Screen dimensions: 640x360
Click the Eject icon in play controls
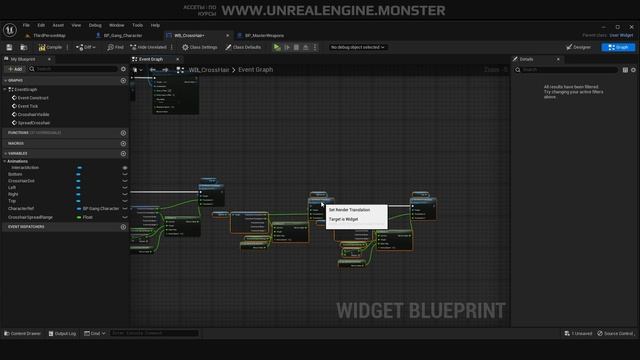pyautogui.click(x=306, y=47)
